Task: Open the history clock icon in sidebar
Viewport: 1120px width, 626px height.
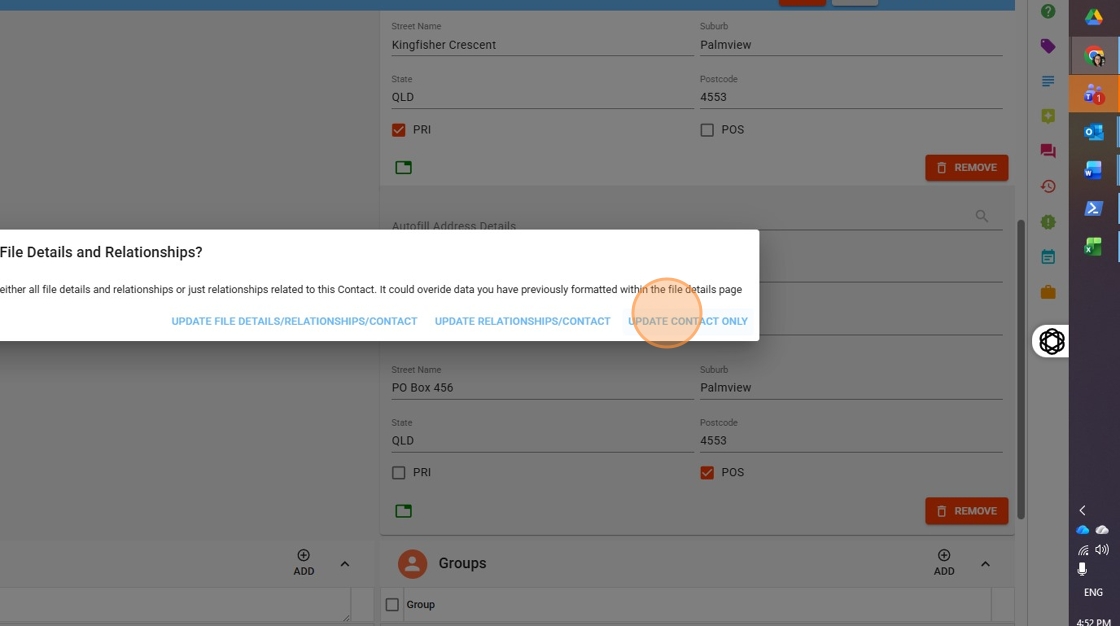Action: [x=1047, y=186]
